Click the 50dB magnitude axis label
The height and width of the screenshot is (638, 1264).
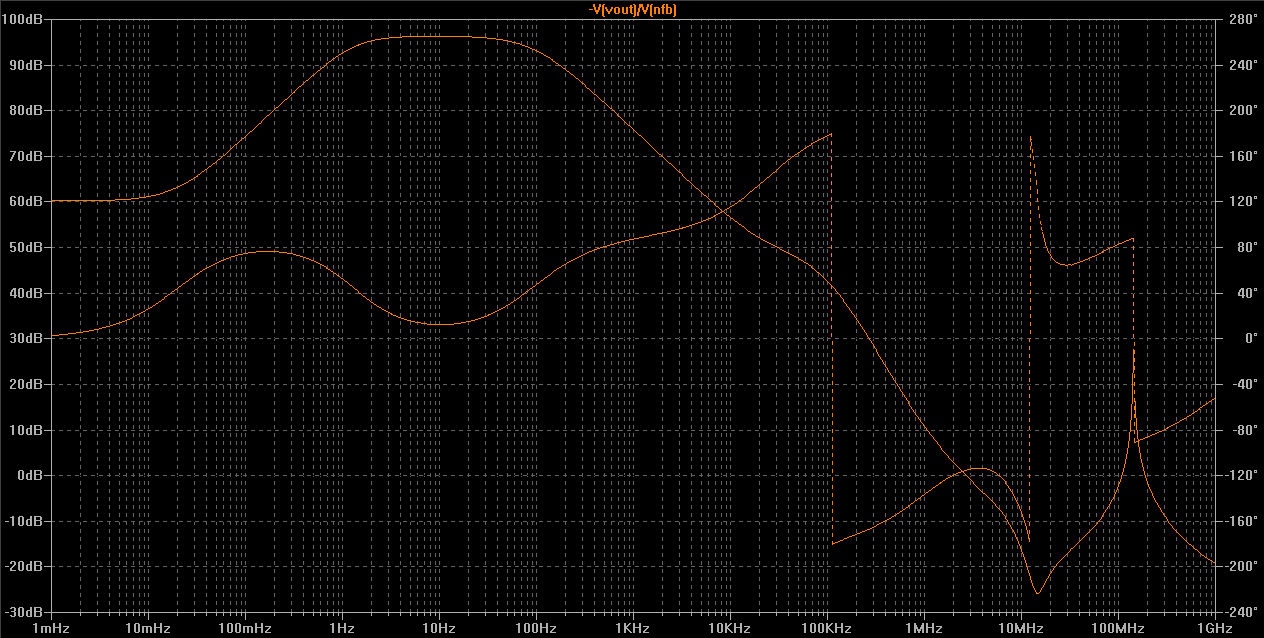click(25, 247)
